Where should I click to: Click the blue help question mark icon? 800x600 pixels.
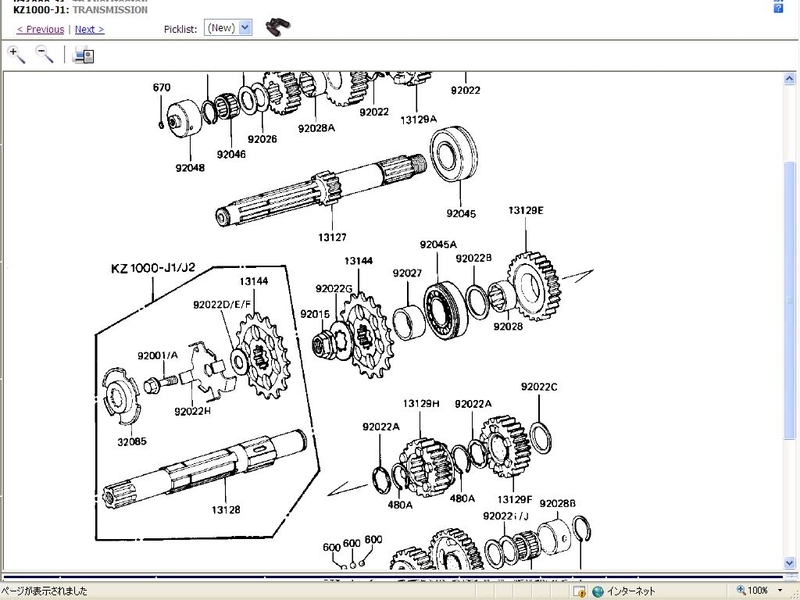point(778,8)
